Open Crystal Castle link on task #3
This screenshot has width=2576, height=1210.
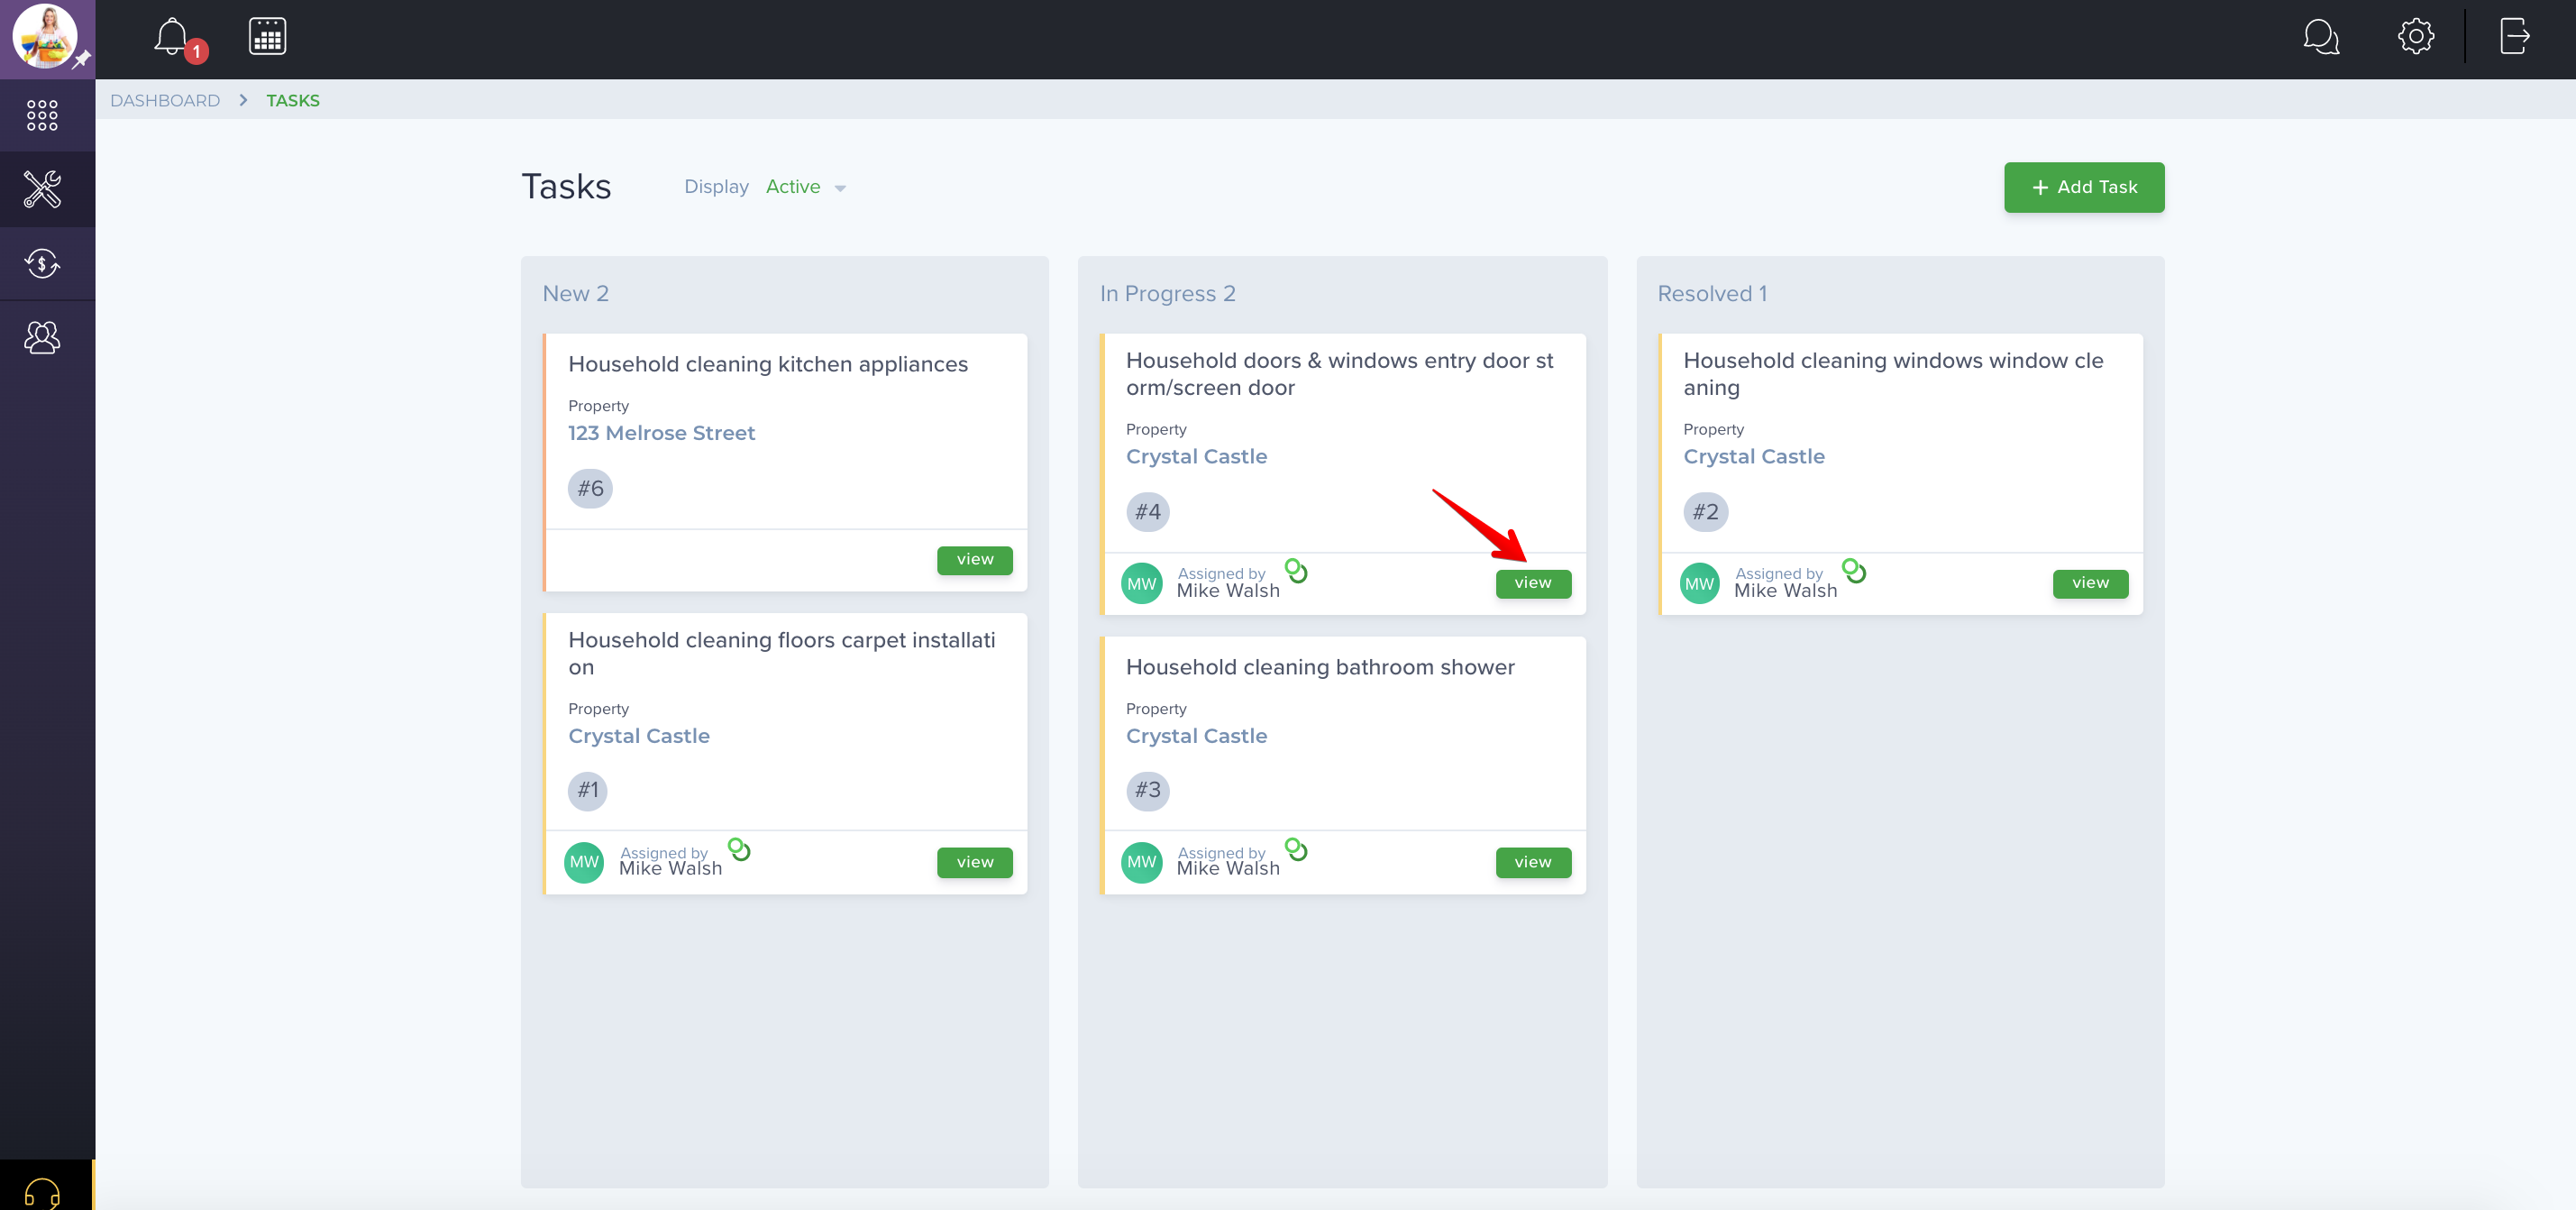click(1196, 736)
